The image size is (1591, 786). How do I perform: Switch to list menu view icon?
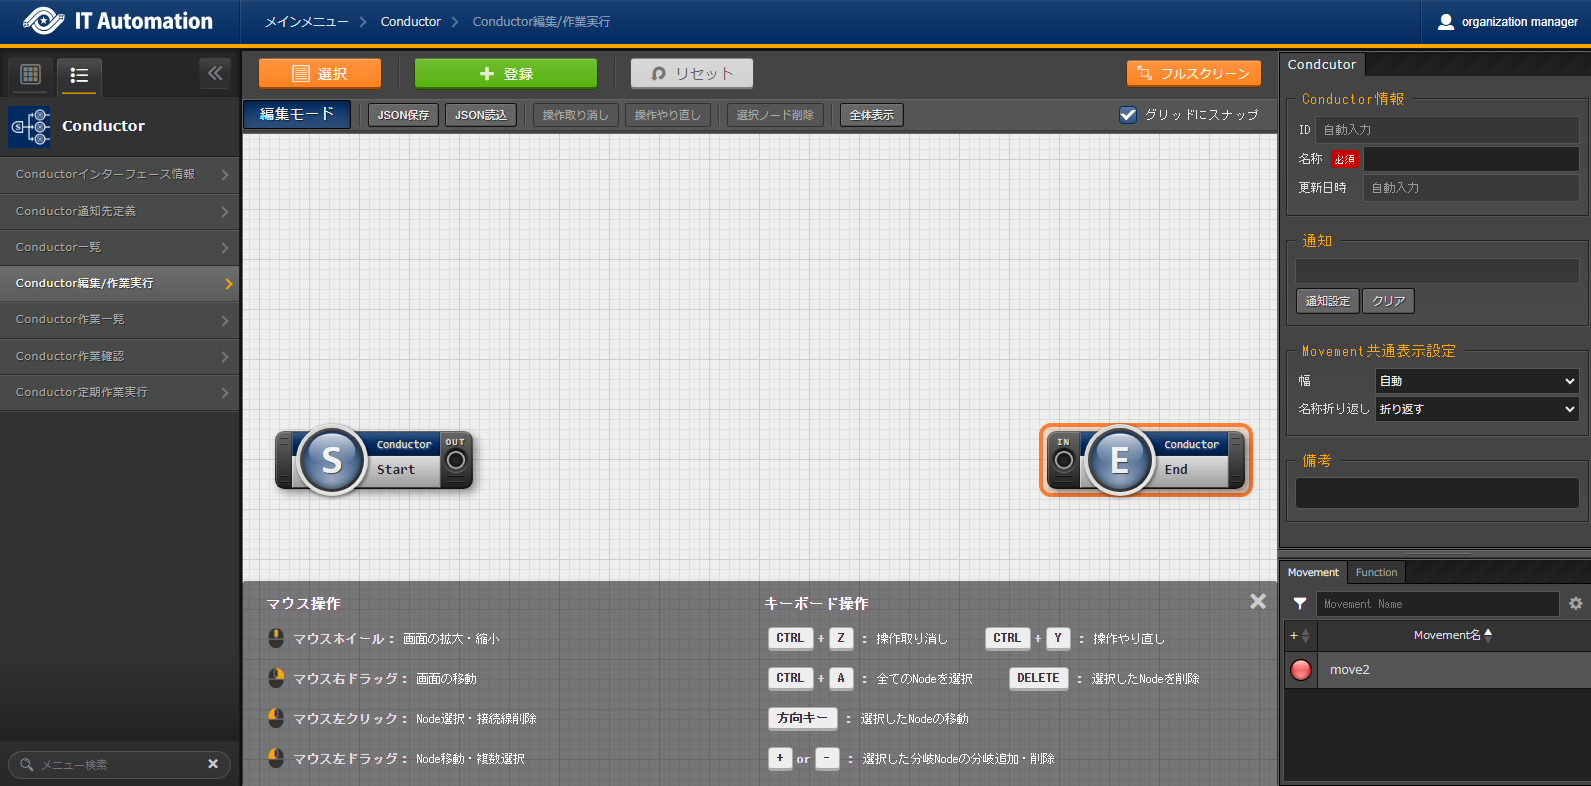coord(79,75)
